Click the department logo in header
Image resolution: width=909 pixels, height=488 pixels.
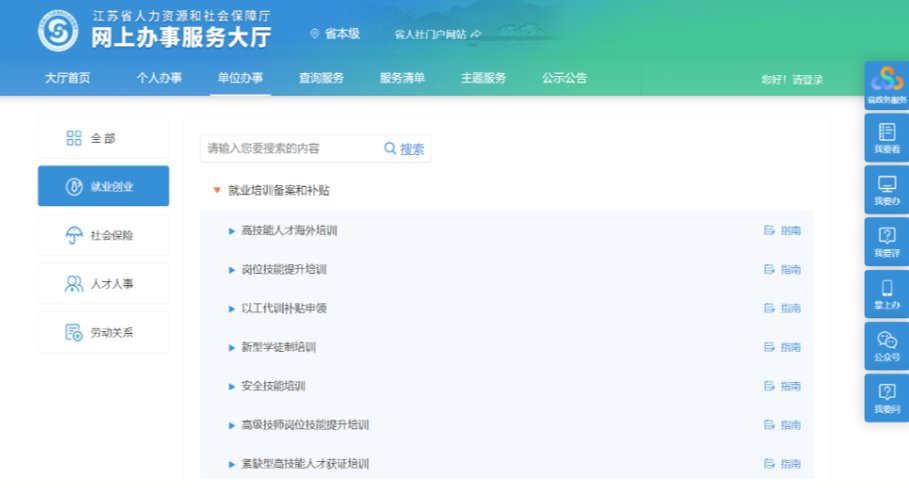(58, 32)
